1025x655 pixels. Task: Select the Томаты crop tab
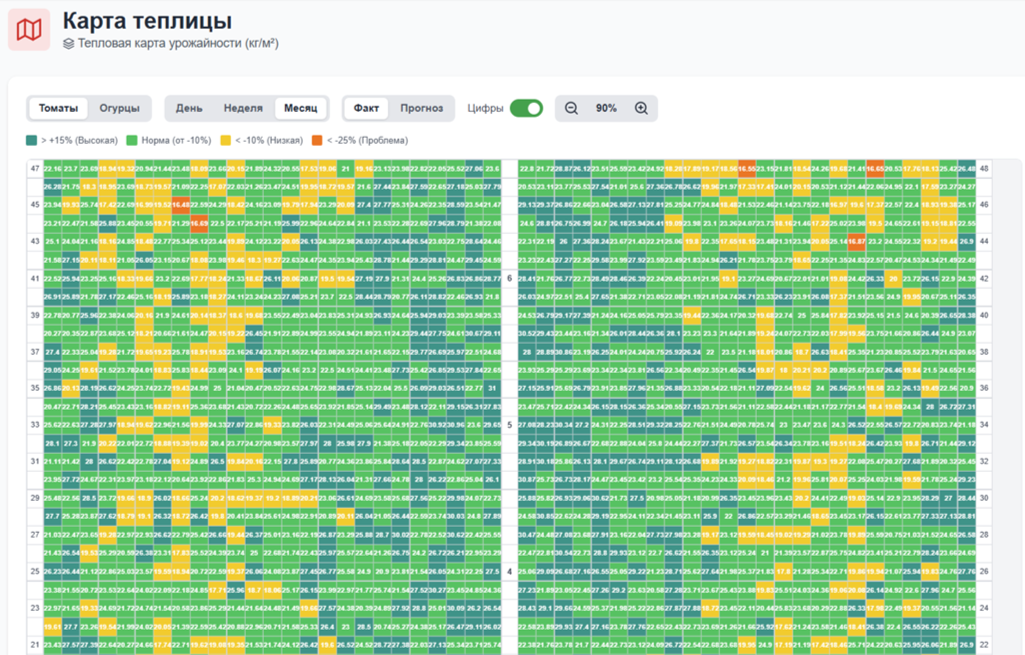[59, 108]
